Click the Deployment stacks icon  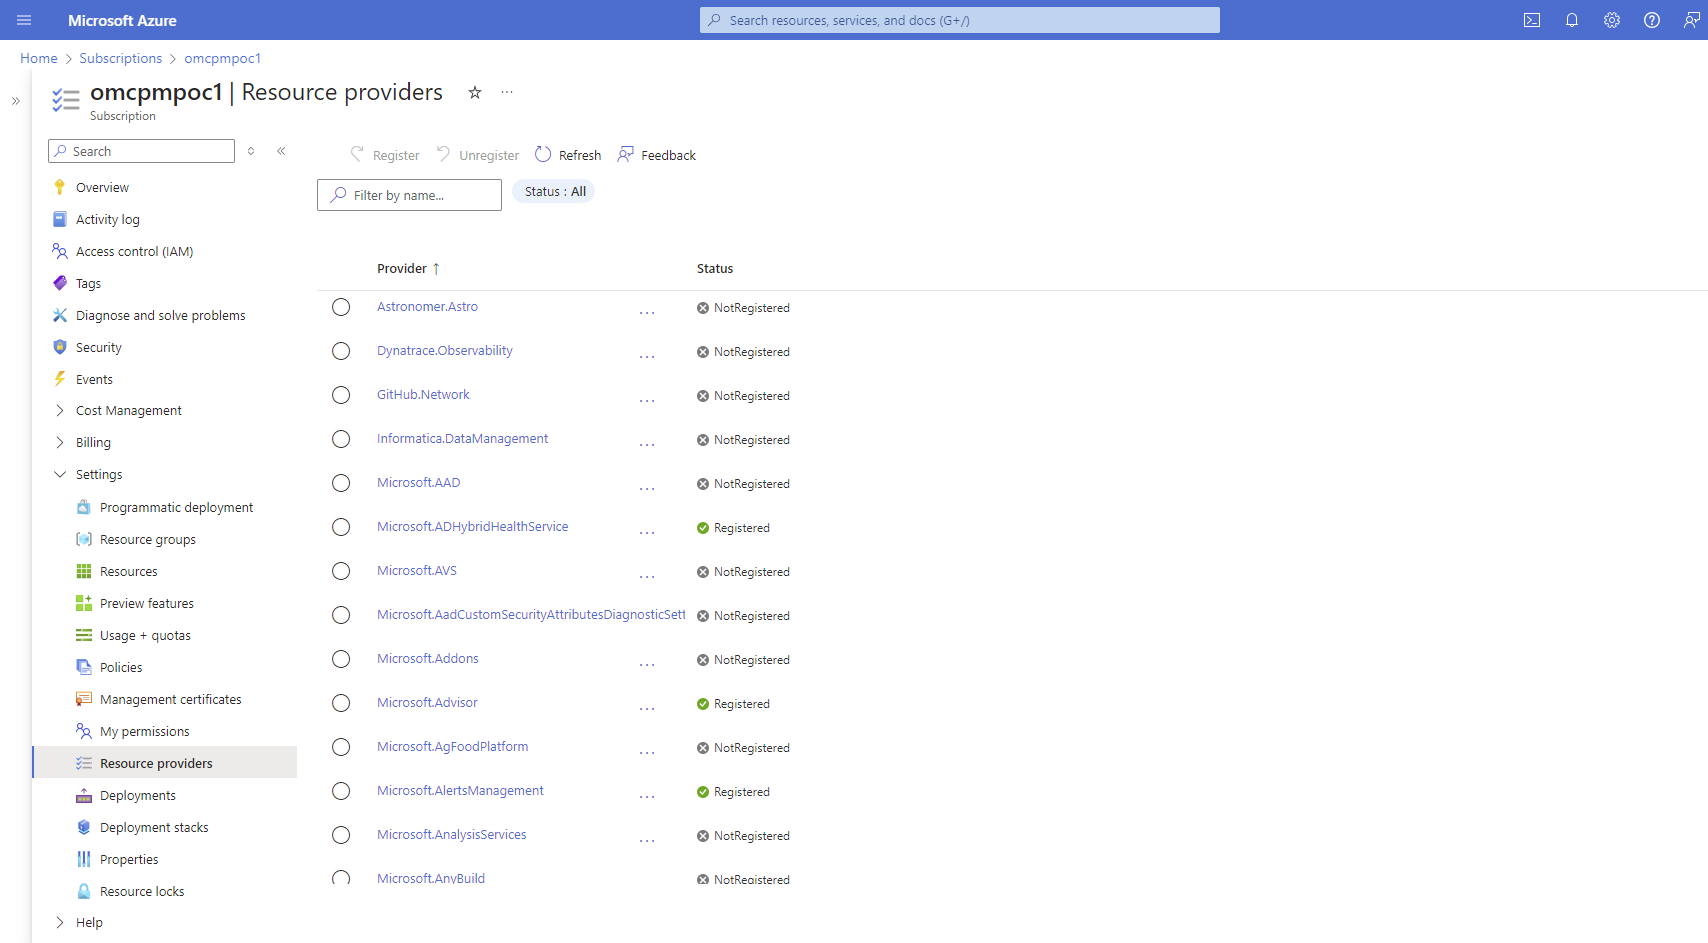84,827
